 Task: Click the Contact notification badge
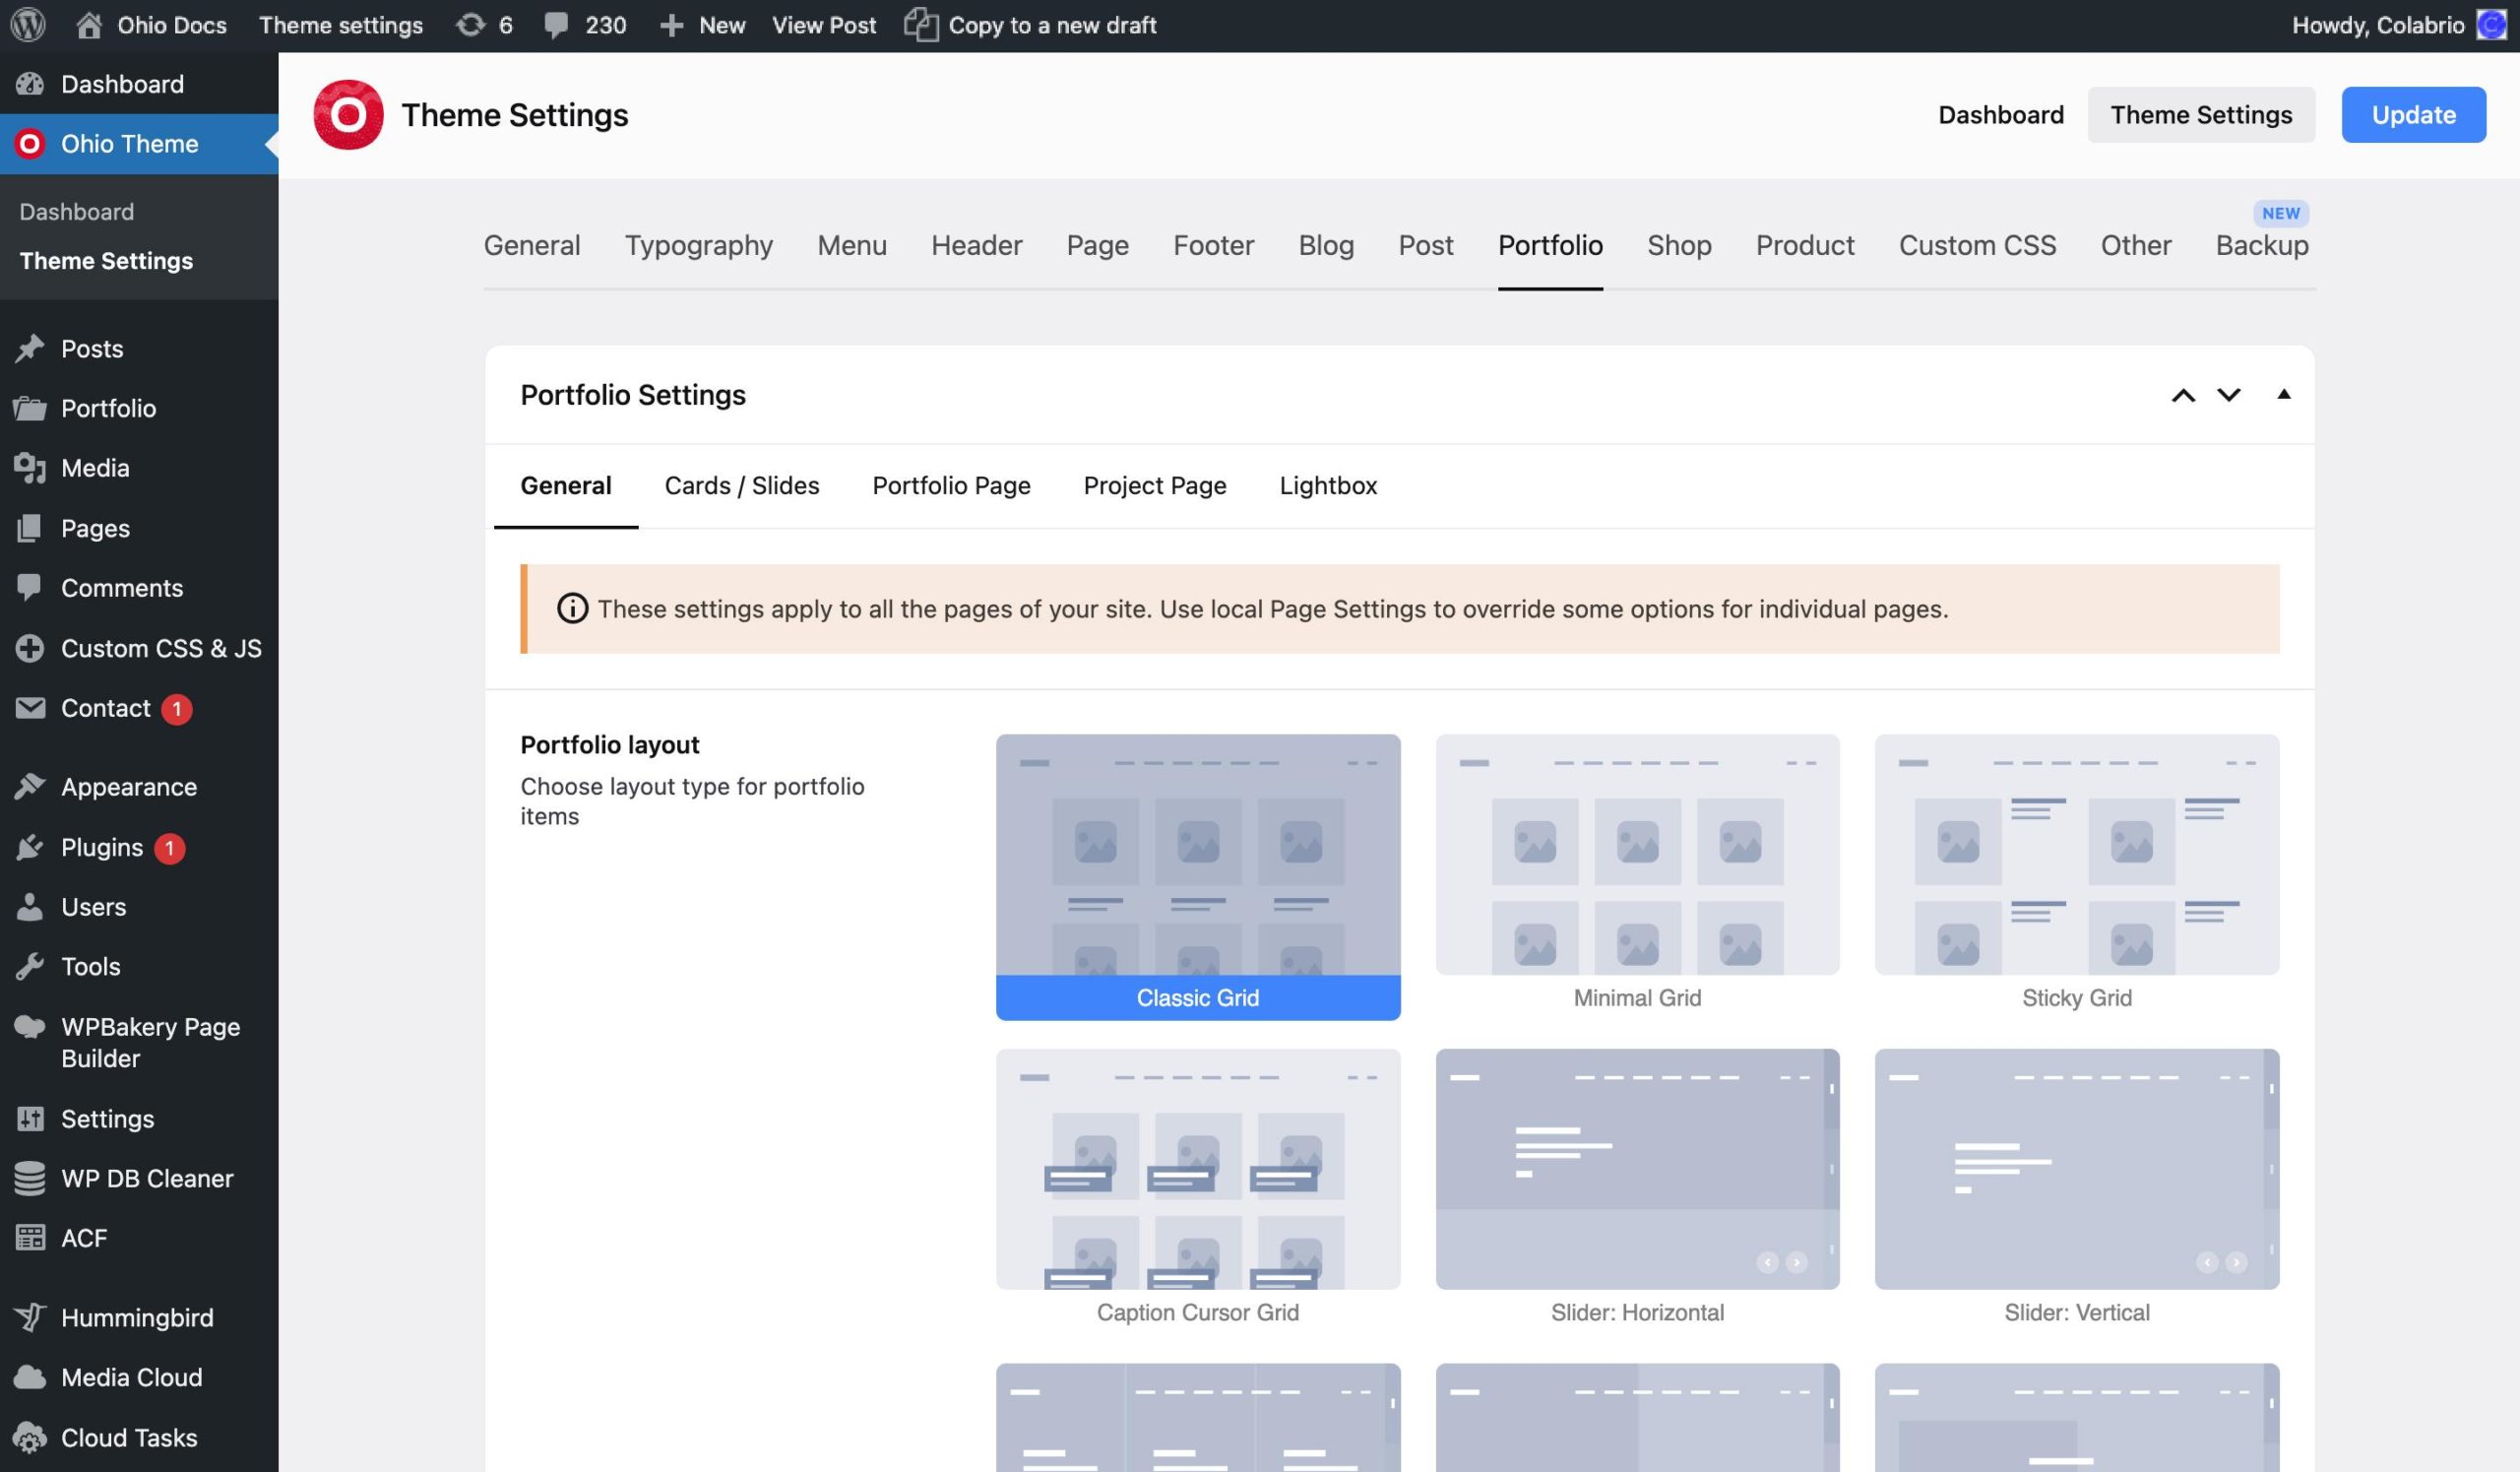click(x=177, y=709)
